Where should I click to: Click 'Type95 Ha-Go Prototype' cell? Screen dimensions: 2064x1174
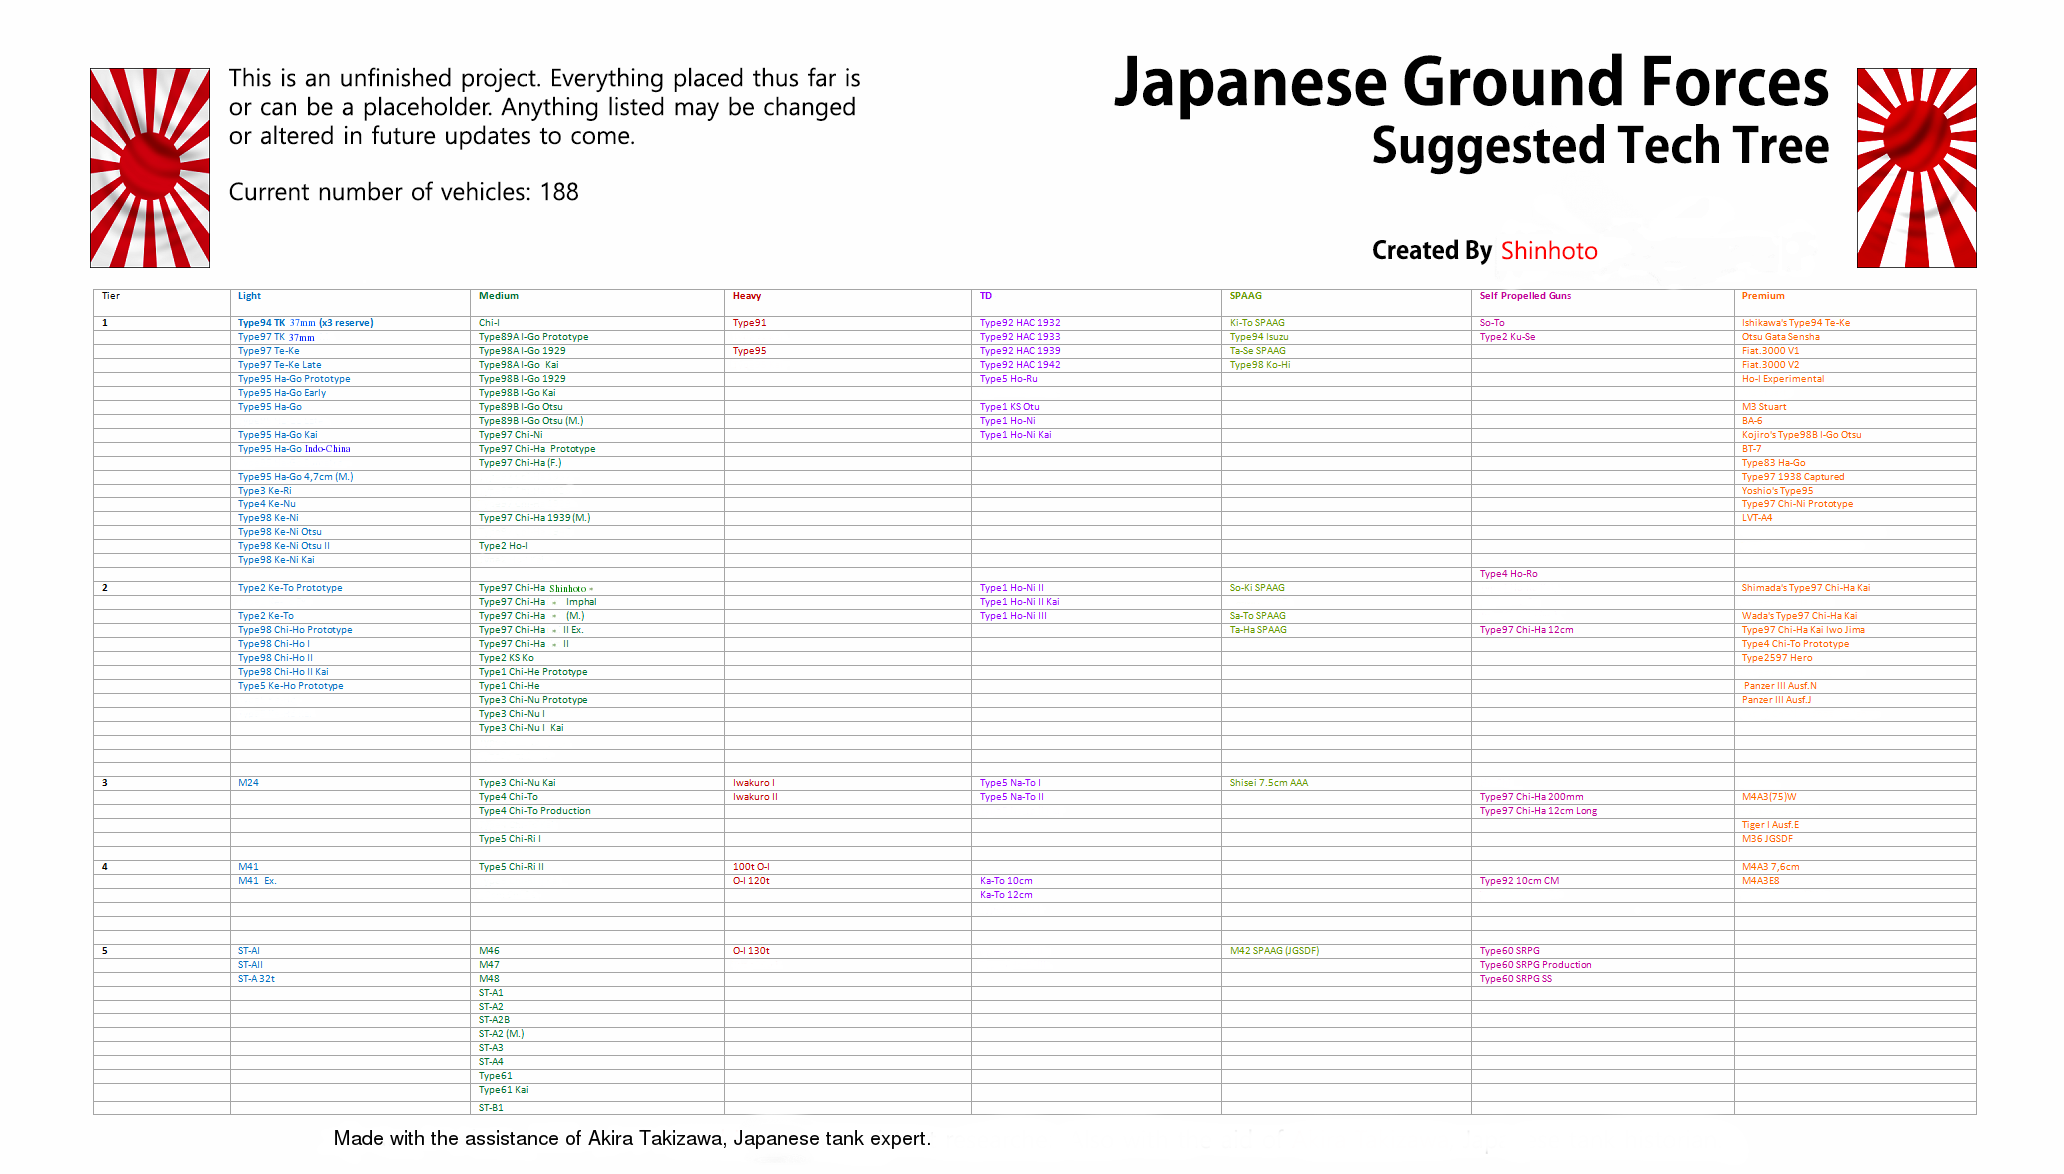pos(294,379)
